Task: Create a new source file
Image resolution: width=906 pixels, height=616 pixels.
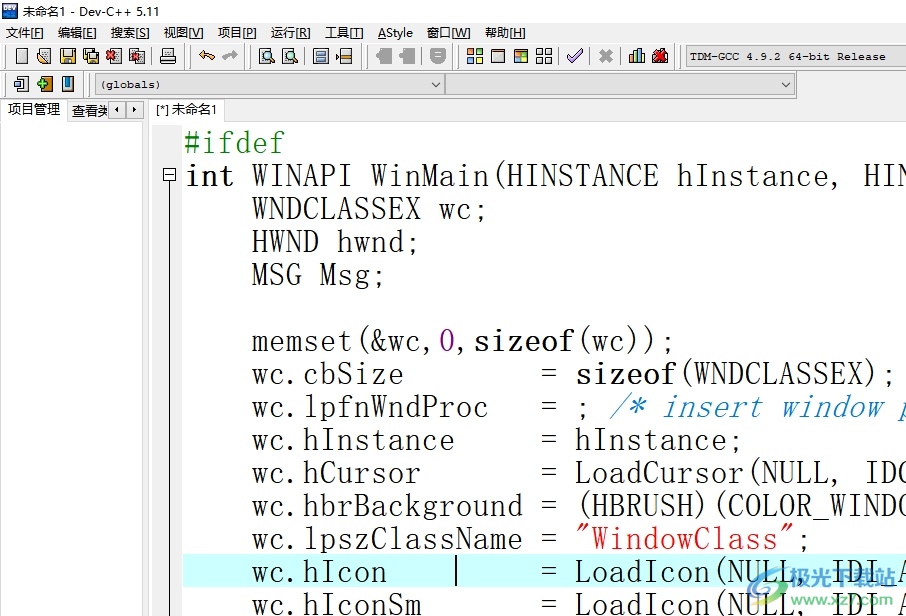Action: (21, 56)
